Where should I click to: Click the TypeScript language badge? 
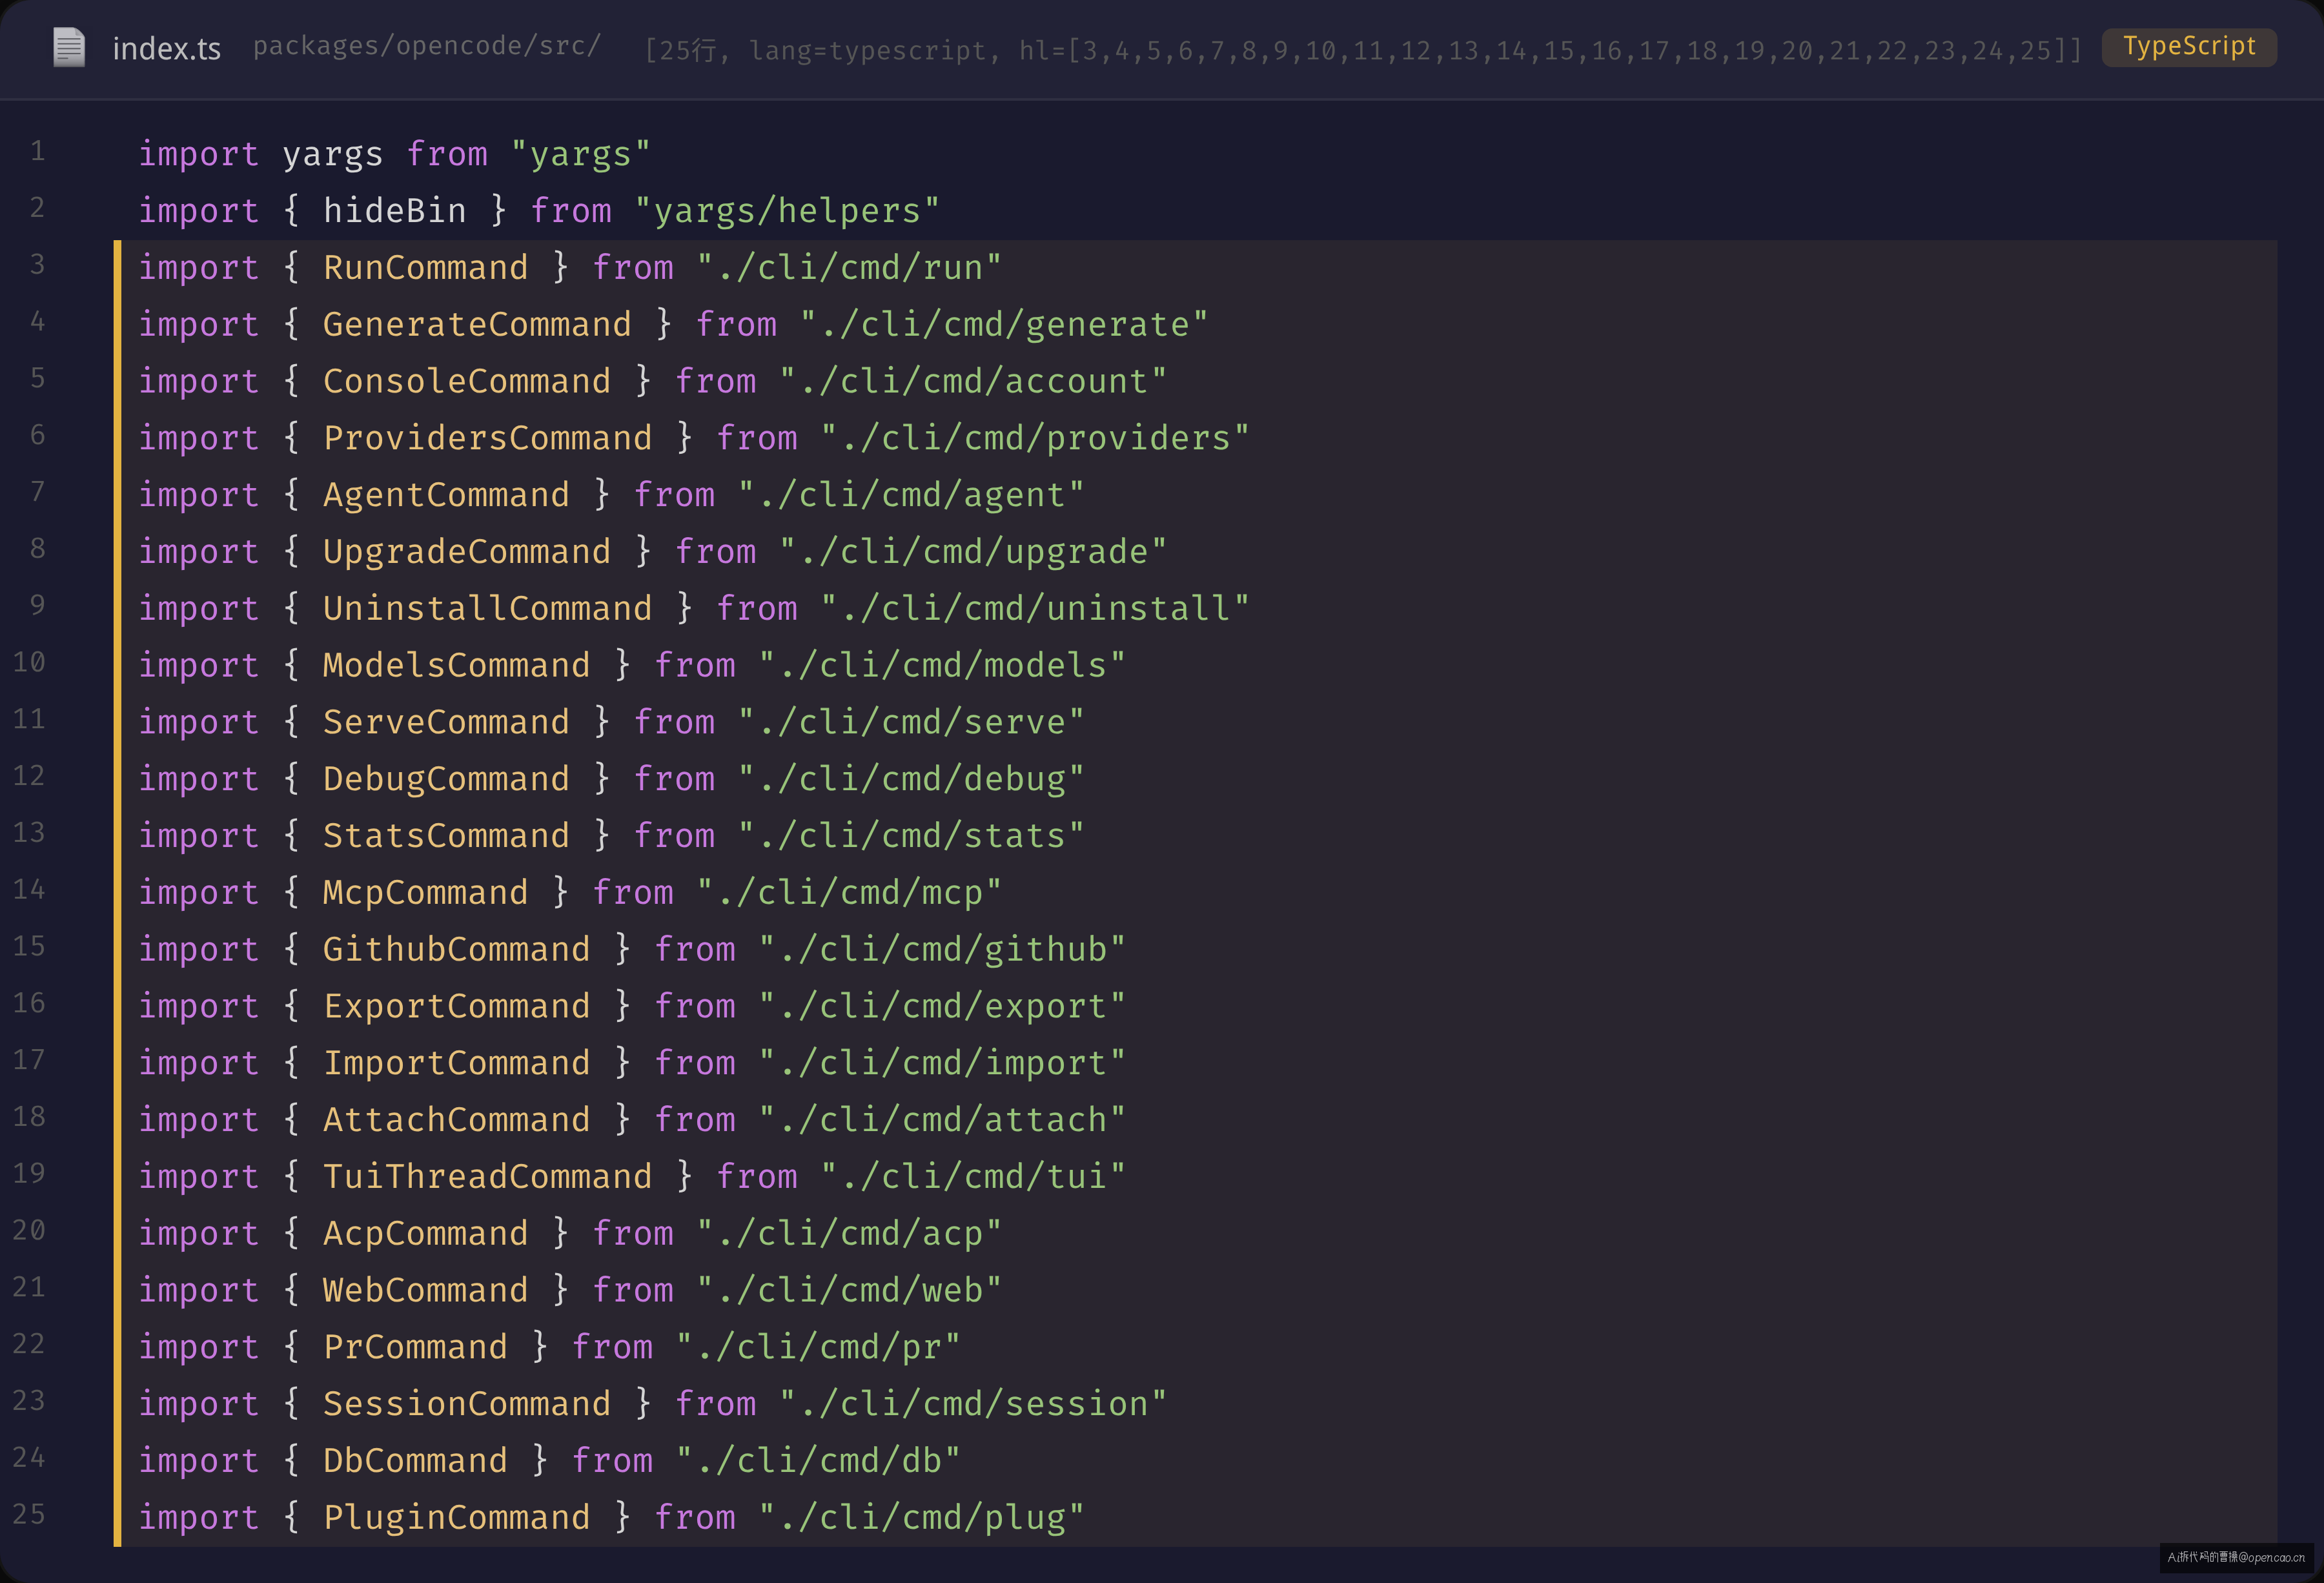[2188, 47]
